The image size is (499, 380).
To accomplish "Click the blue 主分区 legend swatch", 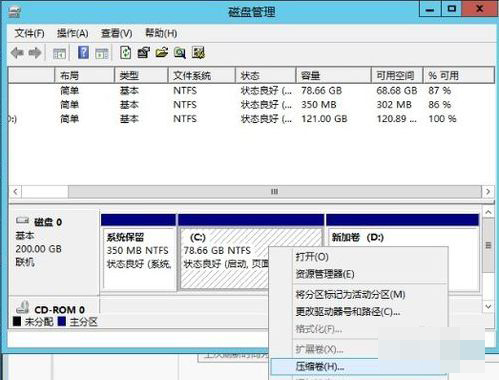I will click(62, 322).
